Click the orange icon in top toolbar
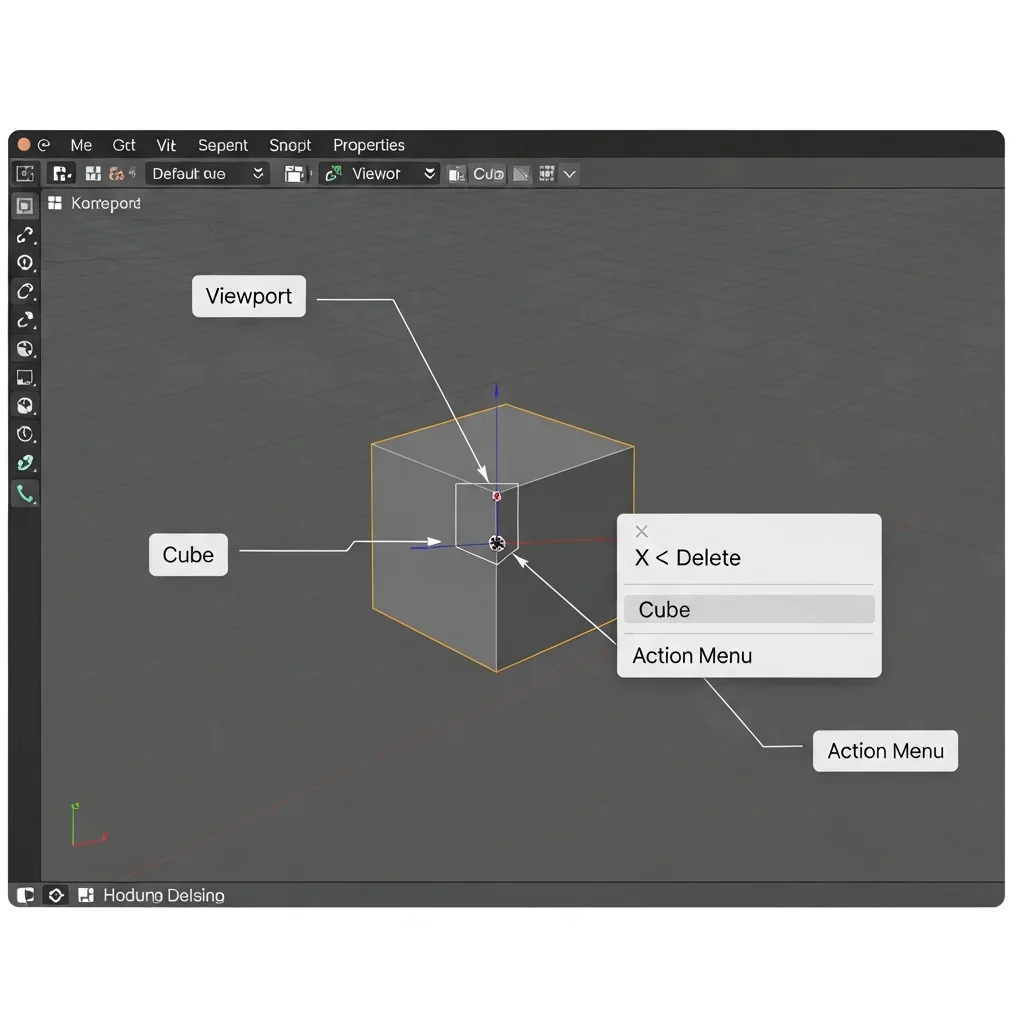The height and width of the screenshot is (1024, 1024). click(117, 174)
